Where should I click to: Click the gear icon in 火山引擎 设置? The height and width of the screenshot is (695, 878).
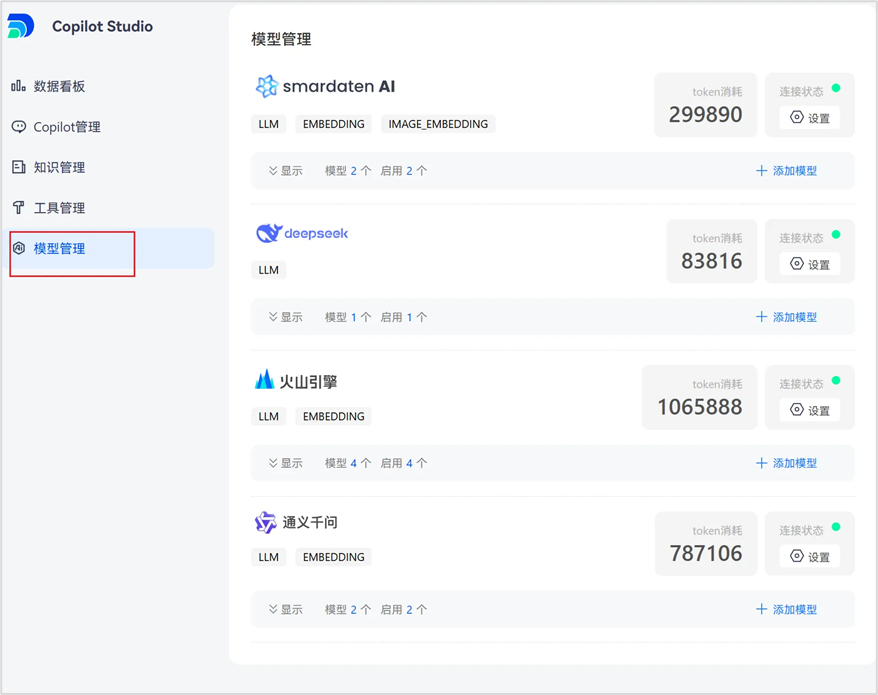point(796,409)
